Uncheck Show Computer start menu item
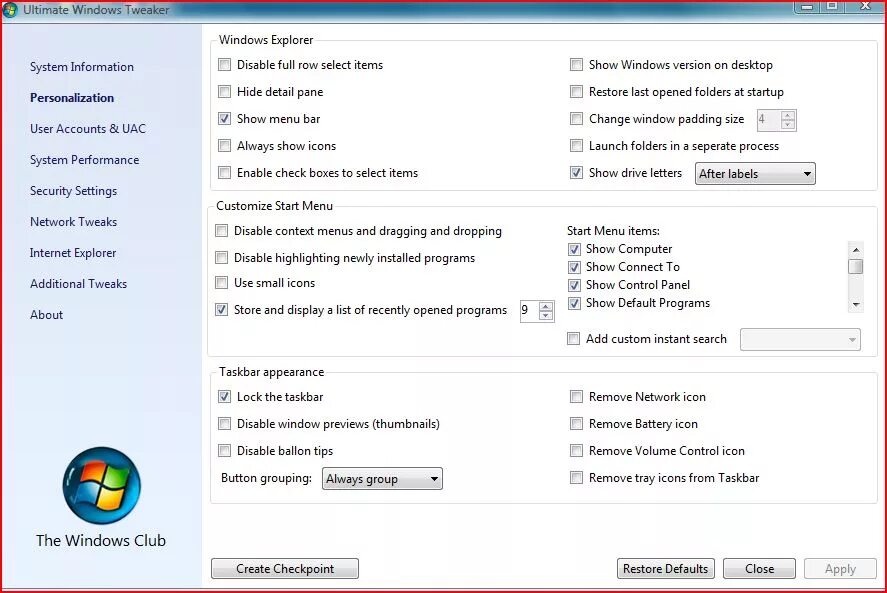 (574, 249)
